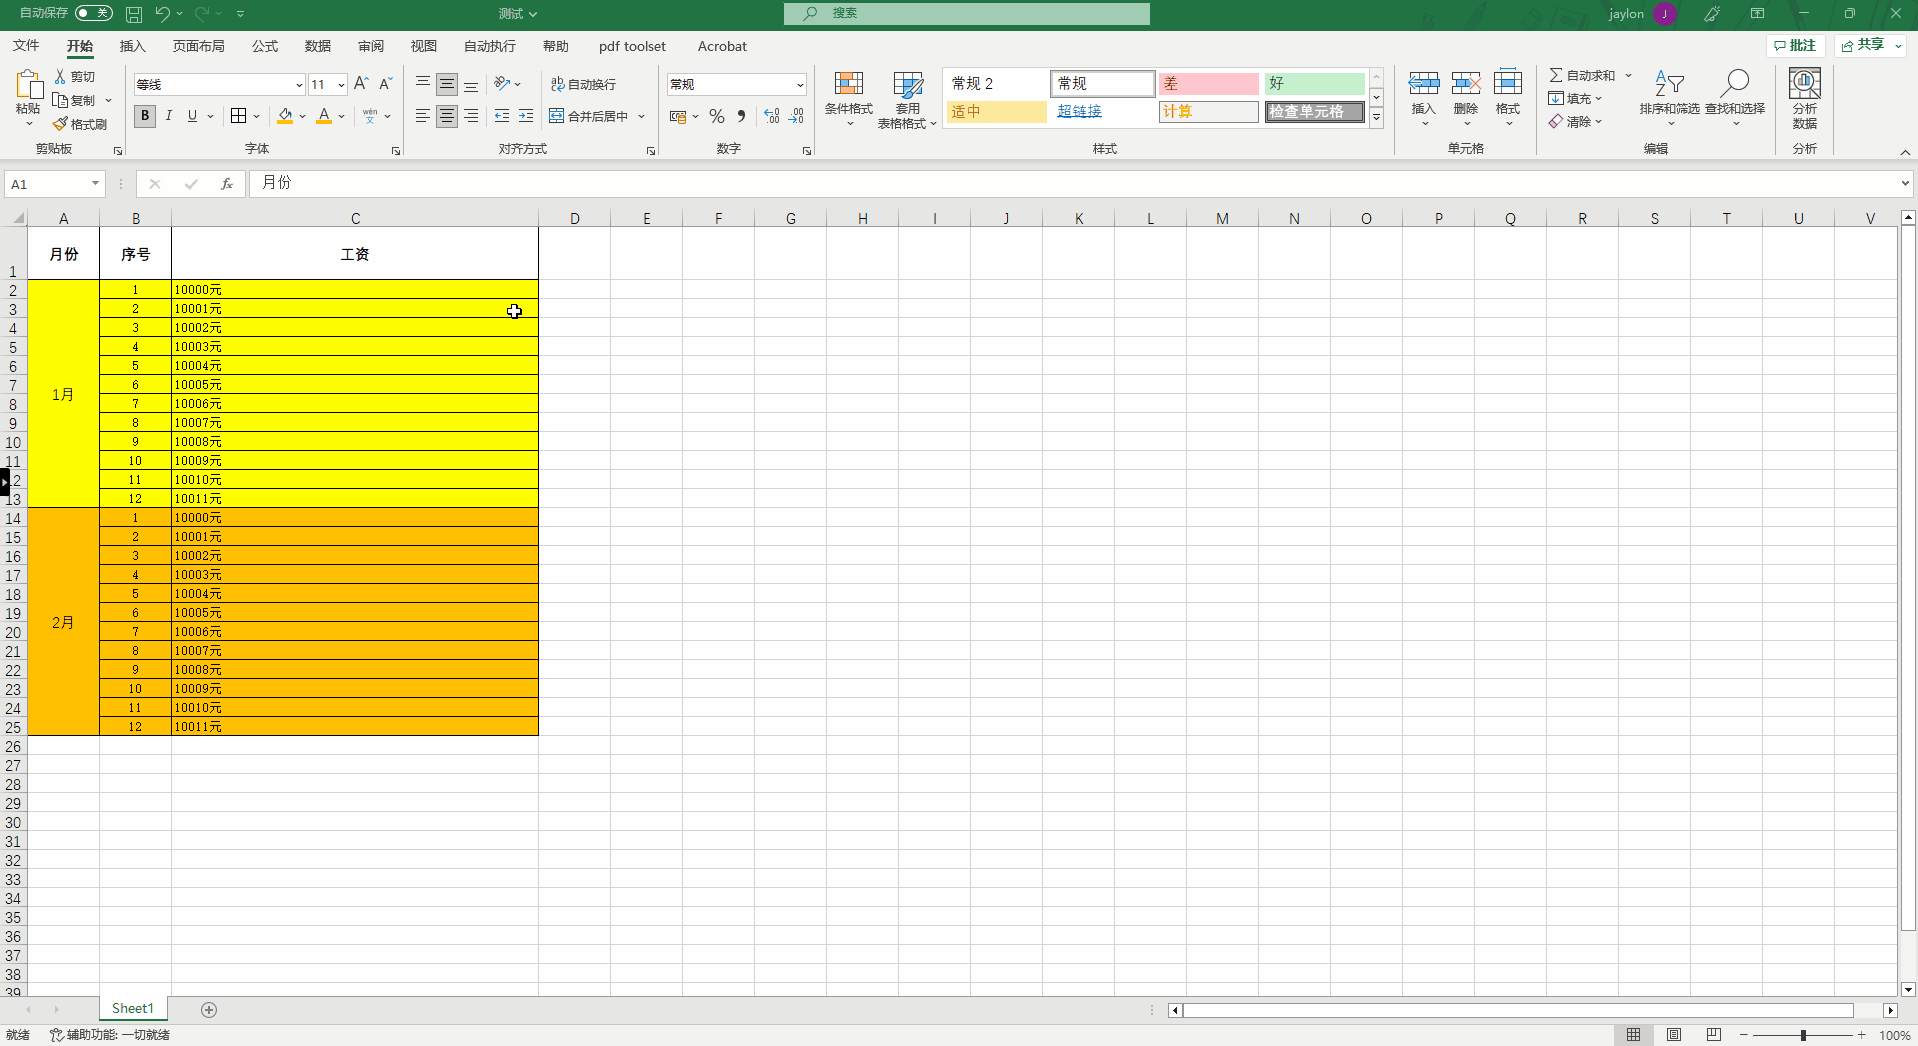Add a new sheet with plus icon
Screen dimensions: 1918x1046
209,1010
